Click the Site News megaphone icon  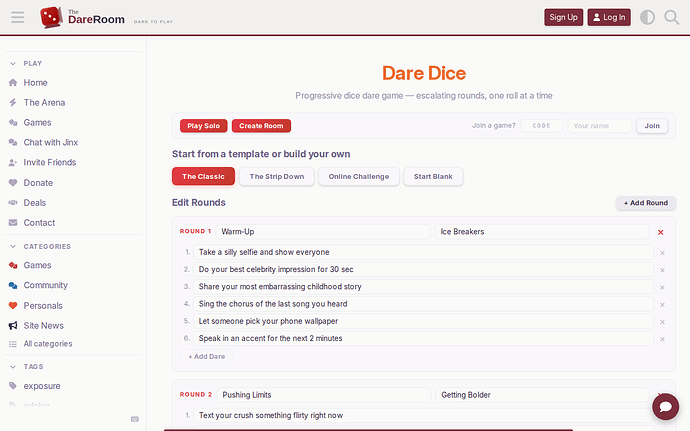pos(13,325)
